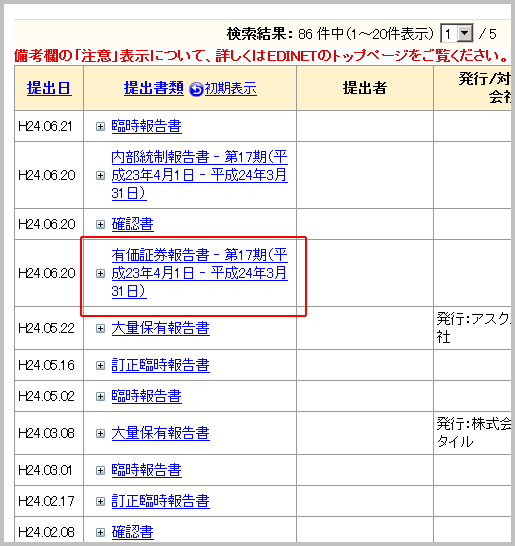515x546 pixels.
Task: Expand the 有価証券報告書 row
Action: (100, 273)
